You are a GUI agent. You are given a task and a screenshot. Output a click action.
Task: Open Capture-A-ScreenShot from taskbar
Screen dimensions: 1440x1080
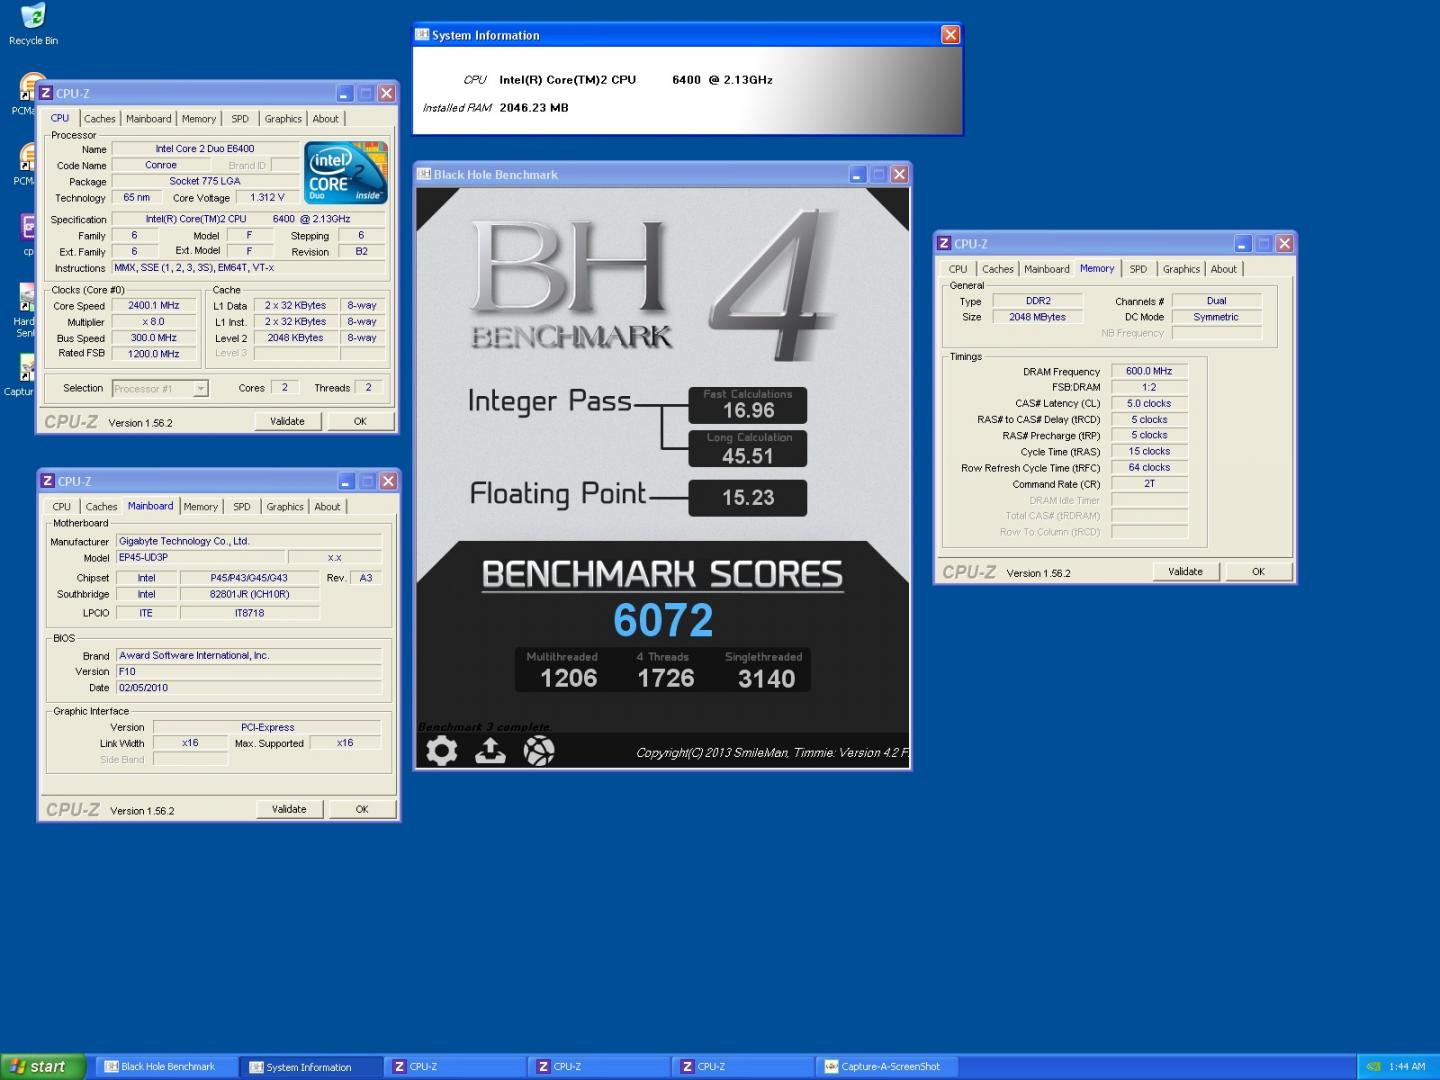pyautogui.click(x=886, y=1067)
